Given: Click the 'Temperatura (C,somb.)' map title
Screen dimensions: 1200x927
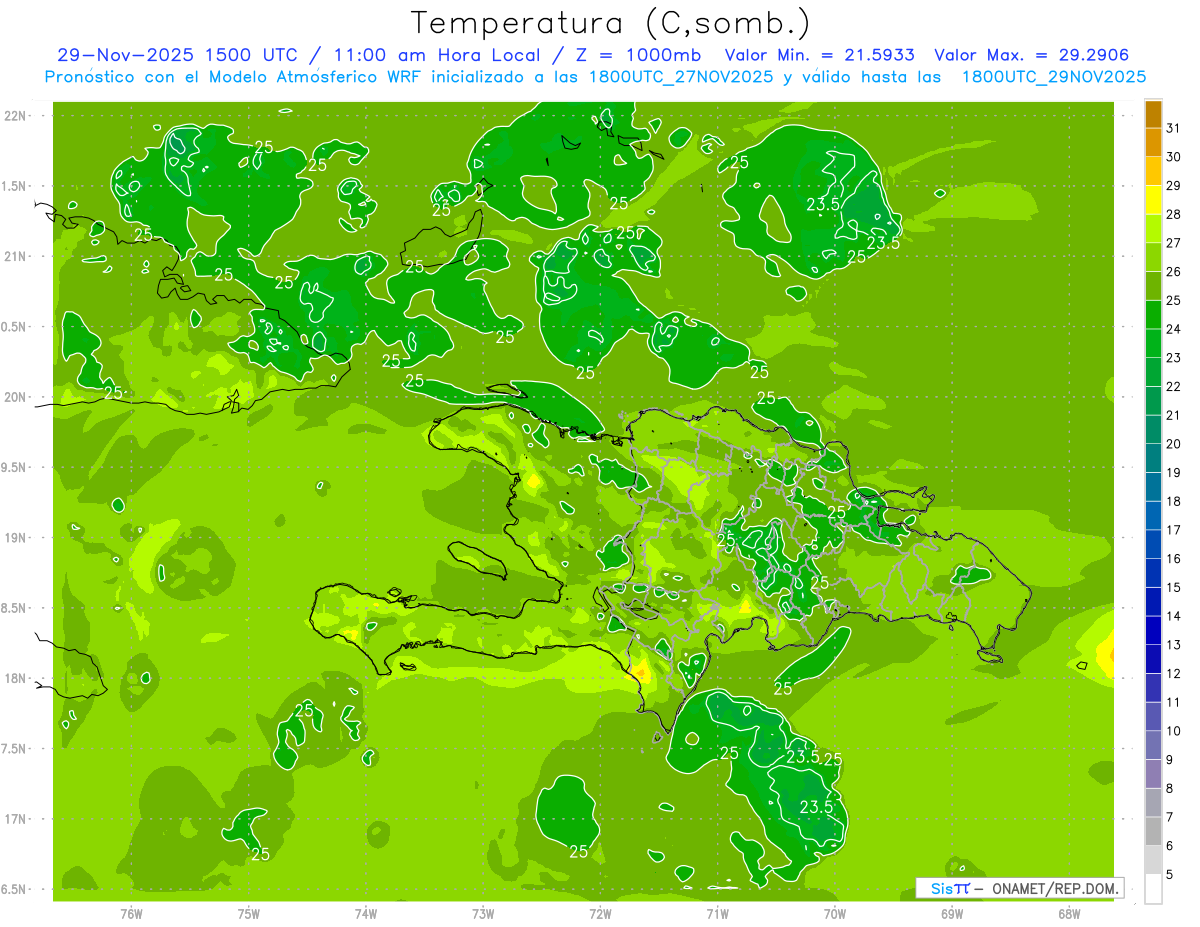Looking at the screenshot, I should [610, 23].
